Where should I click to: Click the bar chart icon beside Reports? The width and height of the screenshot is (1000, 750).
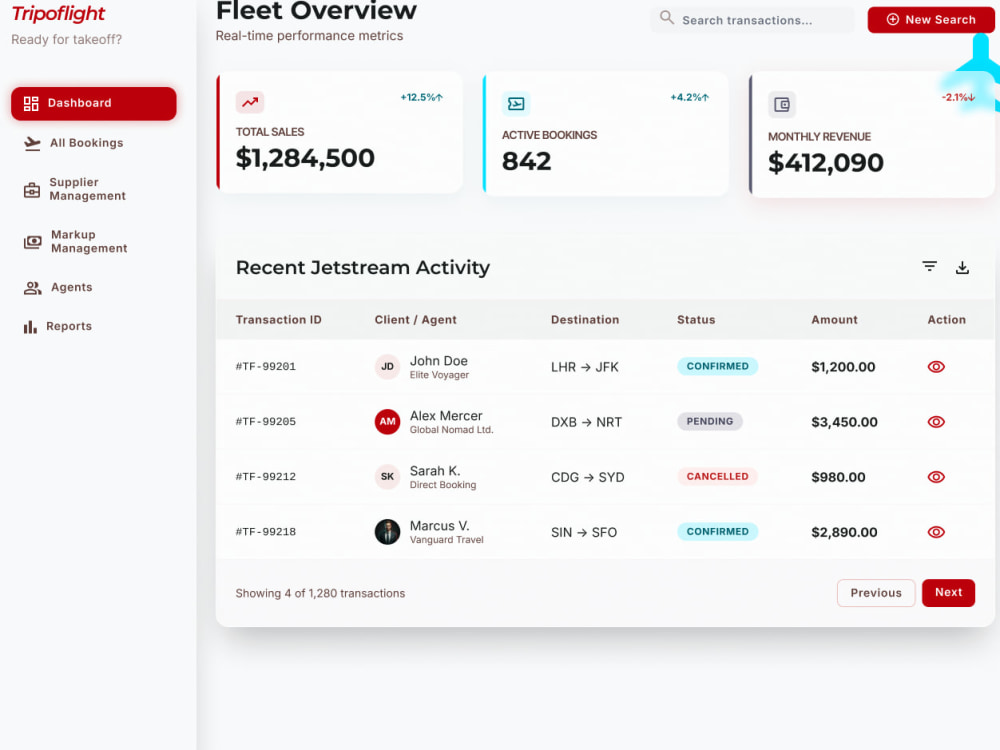(x=30, y=327)
